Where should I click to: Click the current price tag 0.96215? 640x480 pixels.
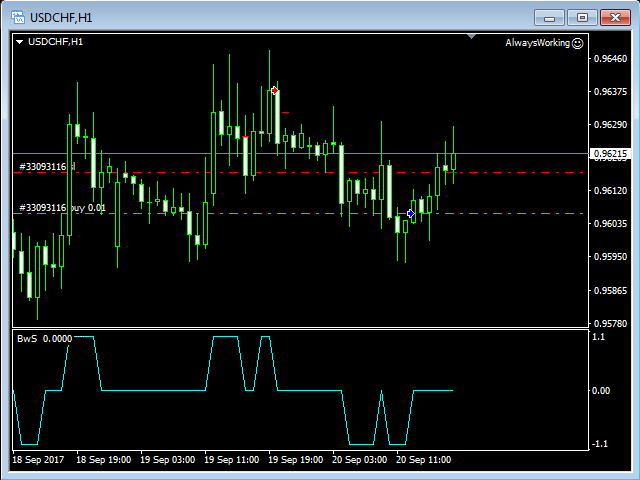coord(610,154)
